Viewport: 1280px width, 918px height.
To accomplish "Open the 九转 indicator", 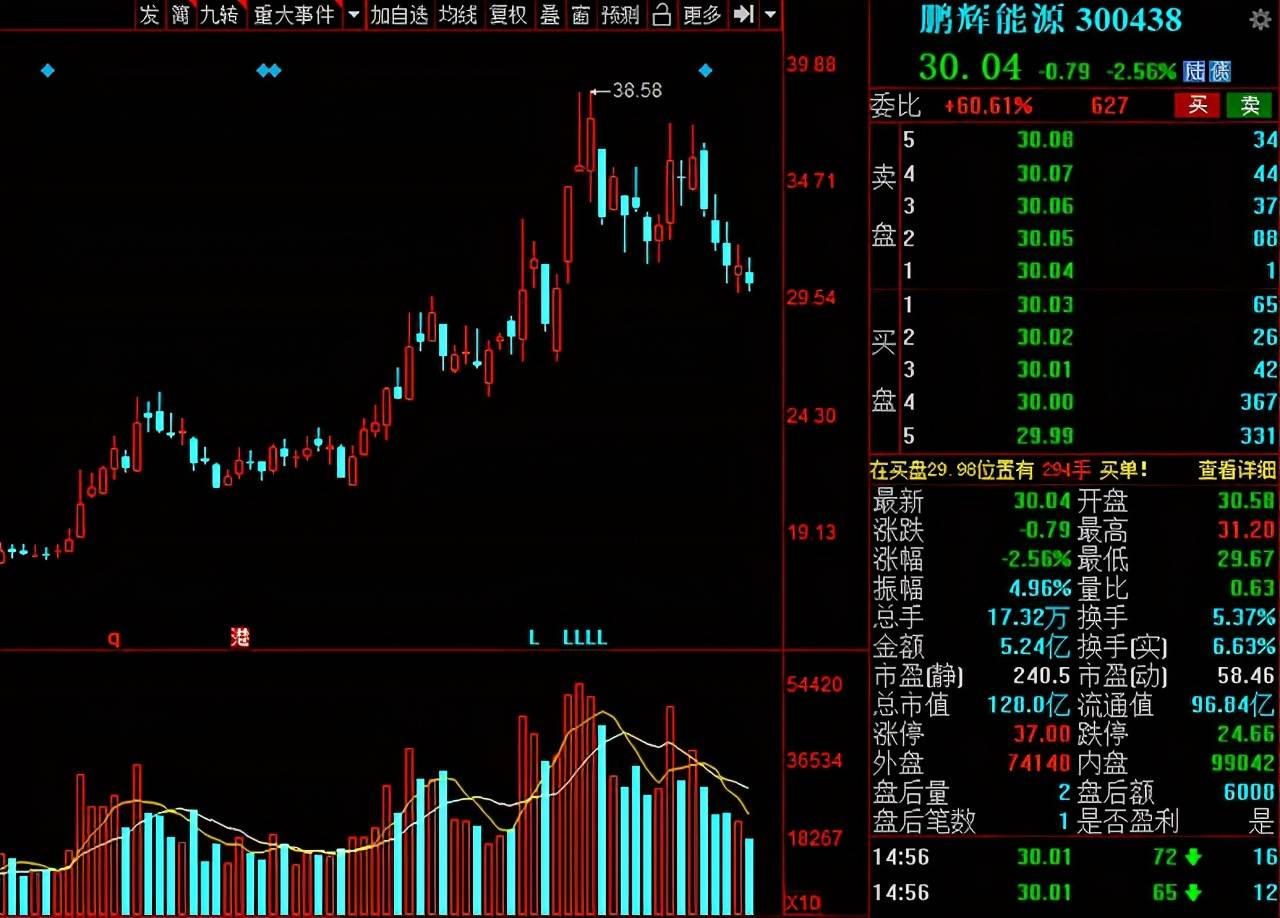I will pos(218,14).
